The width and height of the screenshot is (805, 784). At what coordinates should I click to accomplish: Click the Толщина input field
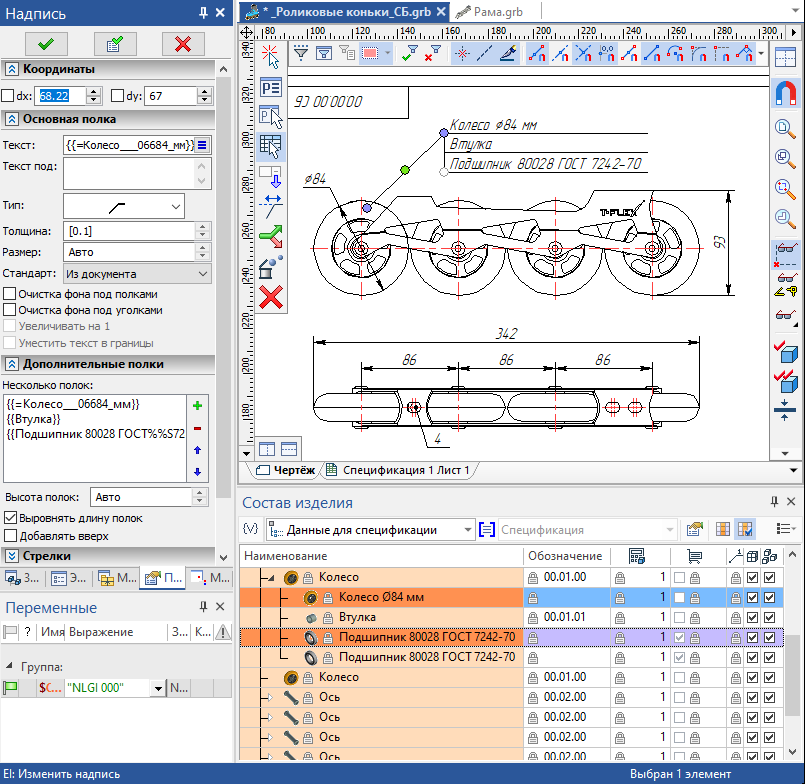[127, 231]
